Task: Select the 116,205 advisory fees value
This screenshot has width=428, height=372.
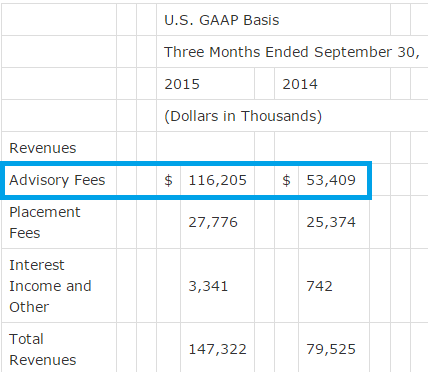Action: [217, 180]
